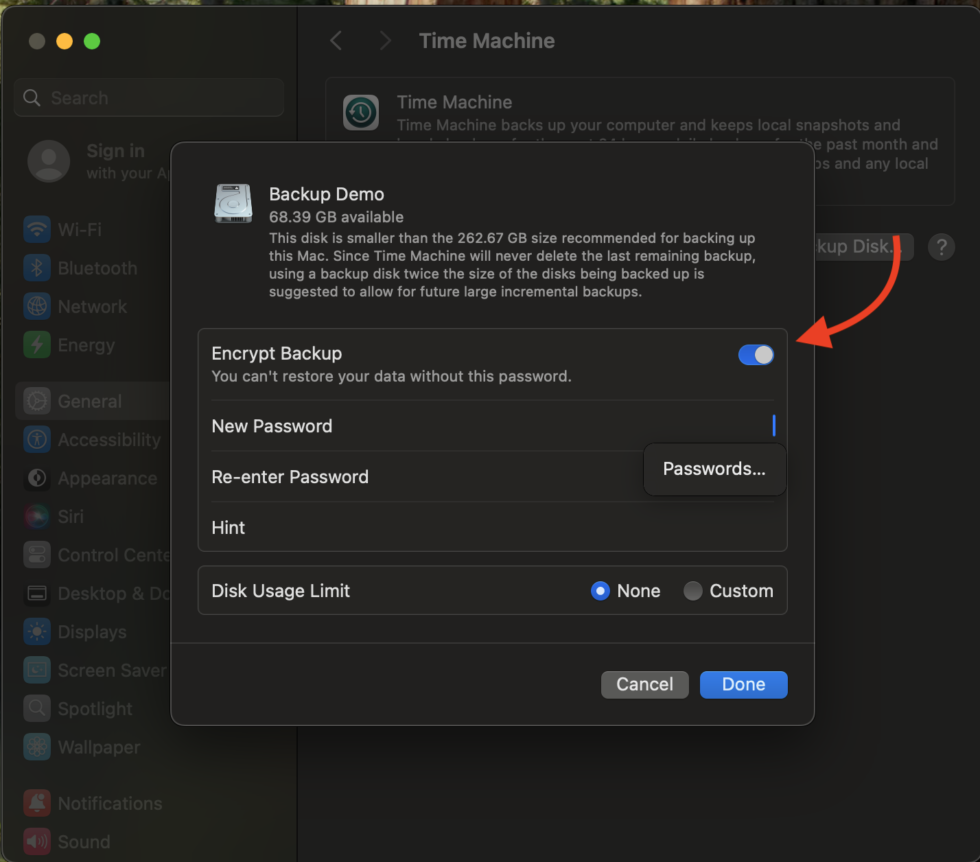
Task: Open Siri settings icon in sidebar
Action: coord(37,516)
